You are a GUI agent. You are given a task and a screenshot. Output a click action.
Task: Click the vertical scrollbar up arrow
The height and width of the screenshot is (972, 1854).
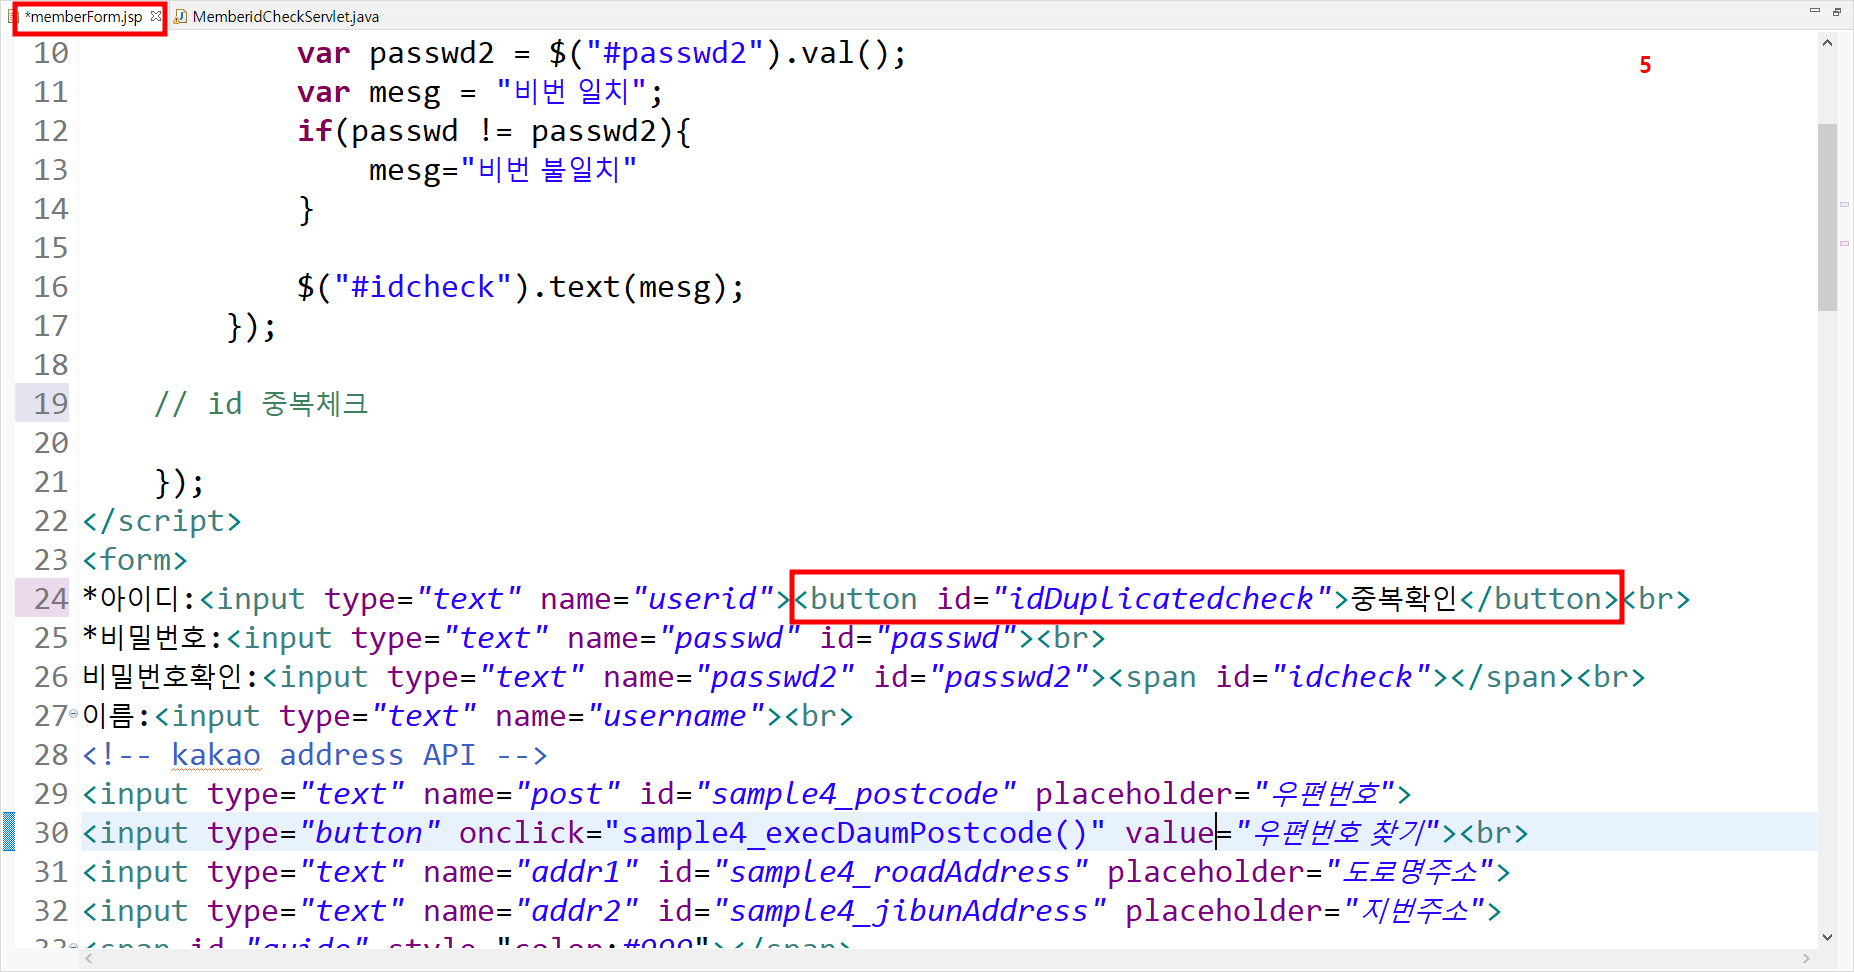point(1828,43)
